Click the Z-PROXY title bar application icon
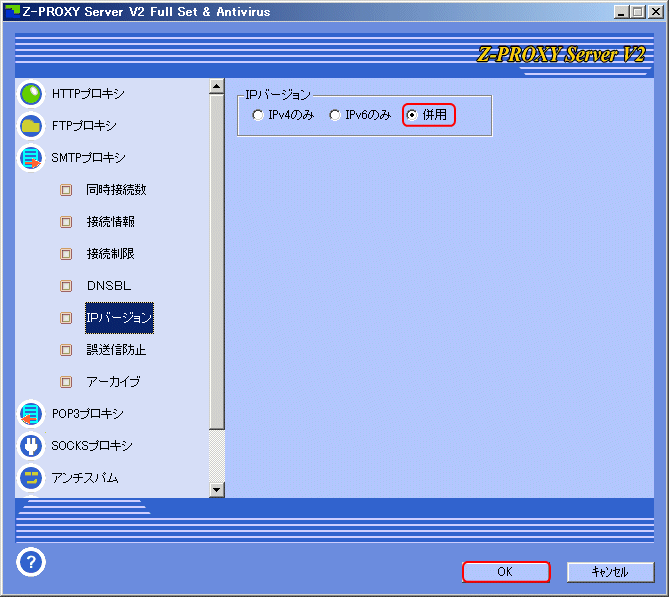The width and height of the screenshot is (669, 597). [12, 11]
